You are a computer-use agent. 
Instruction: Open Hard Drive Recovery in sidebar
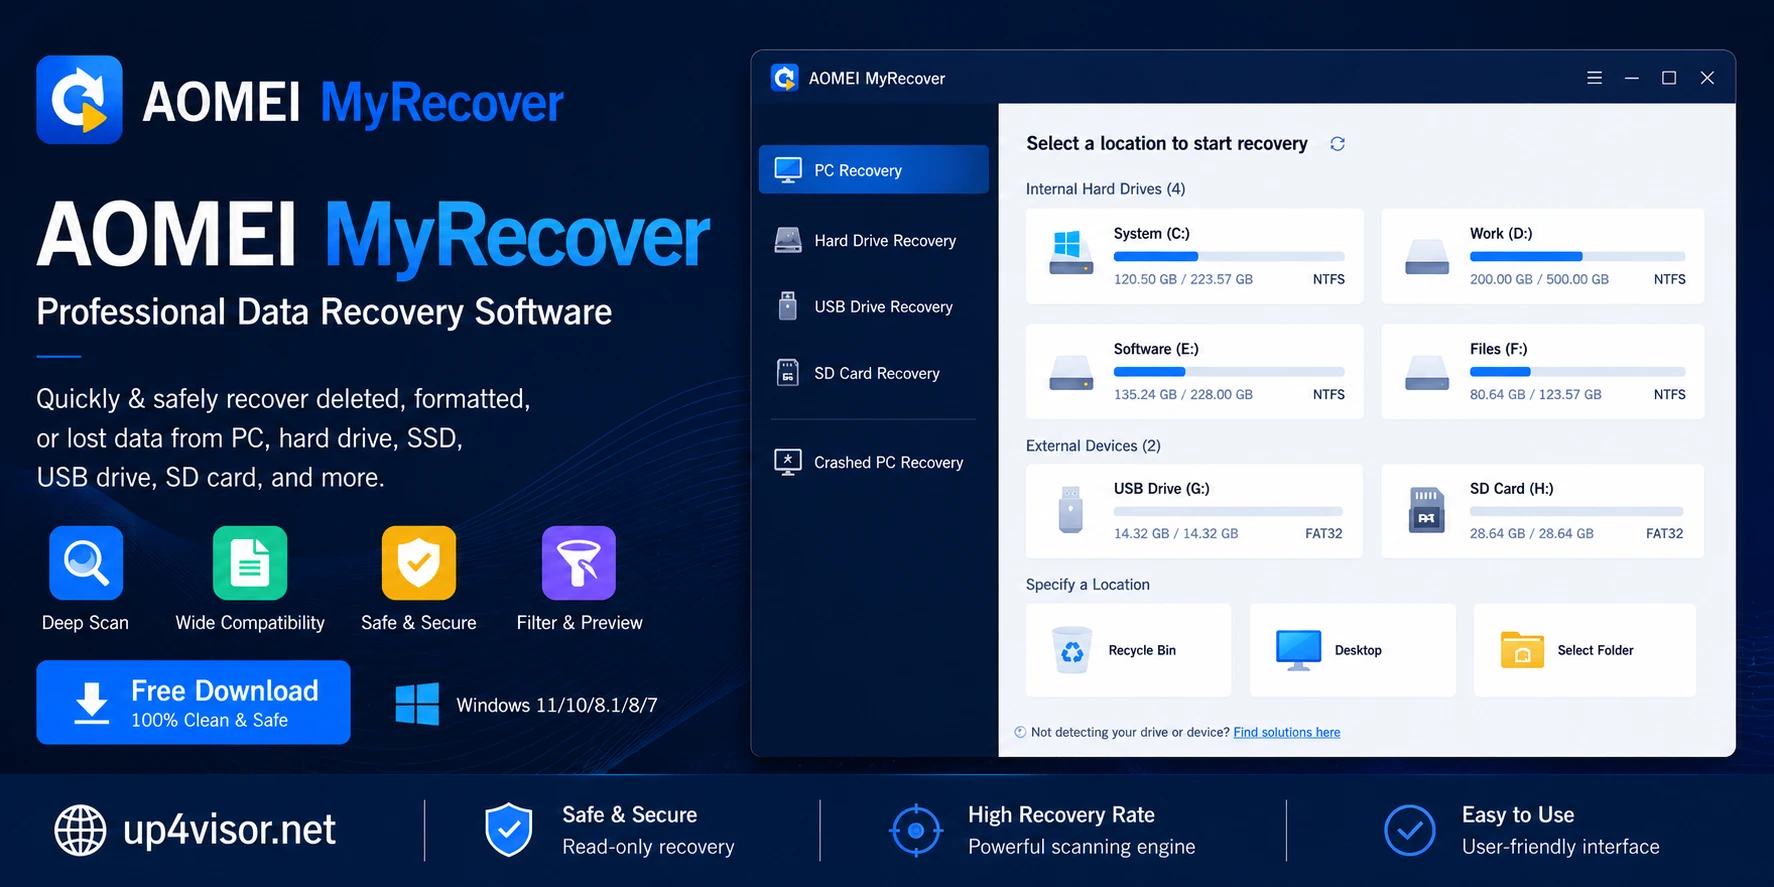[x=874, y=240]
